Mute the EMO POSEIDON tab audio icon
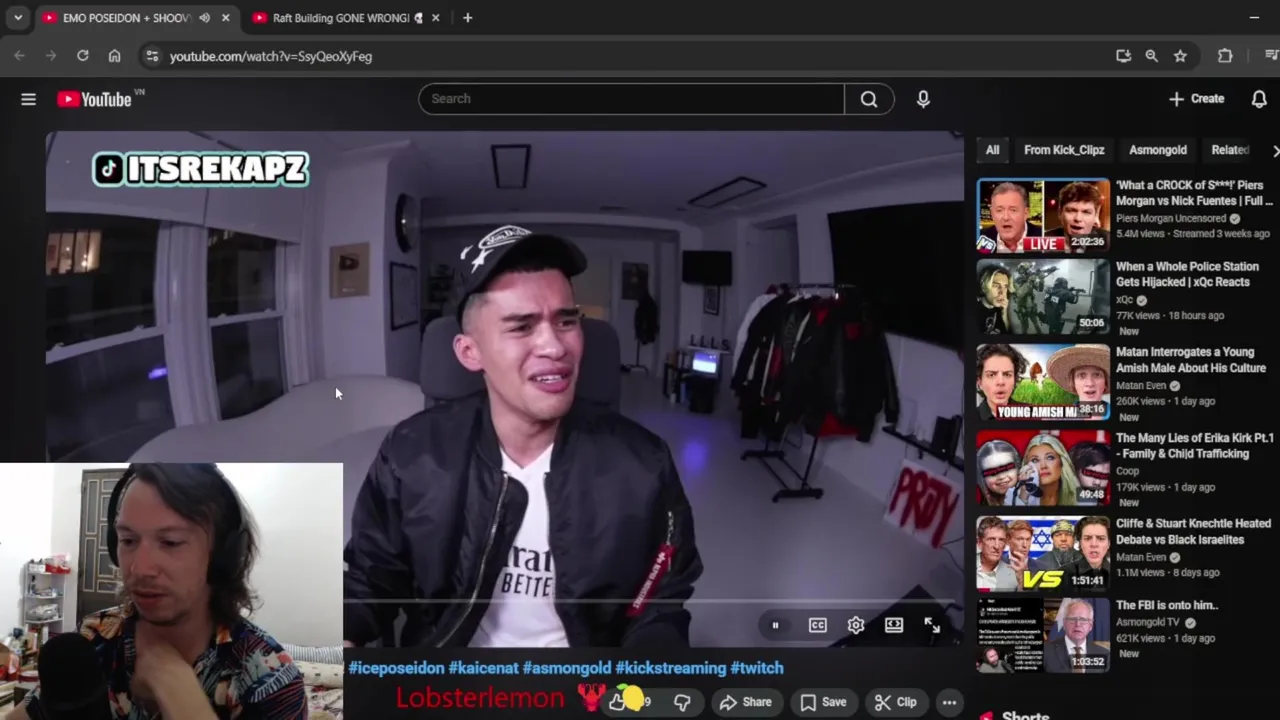Screen dimensions: 1280x720 point(204,18)
